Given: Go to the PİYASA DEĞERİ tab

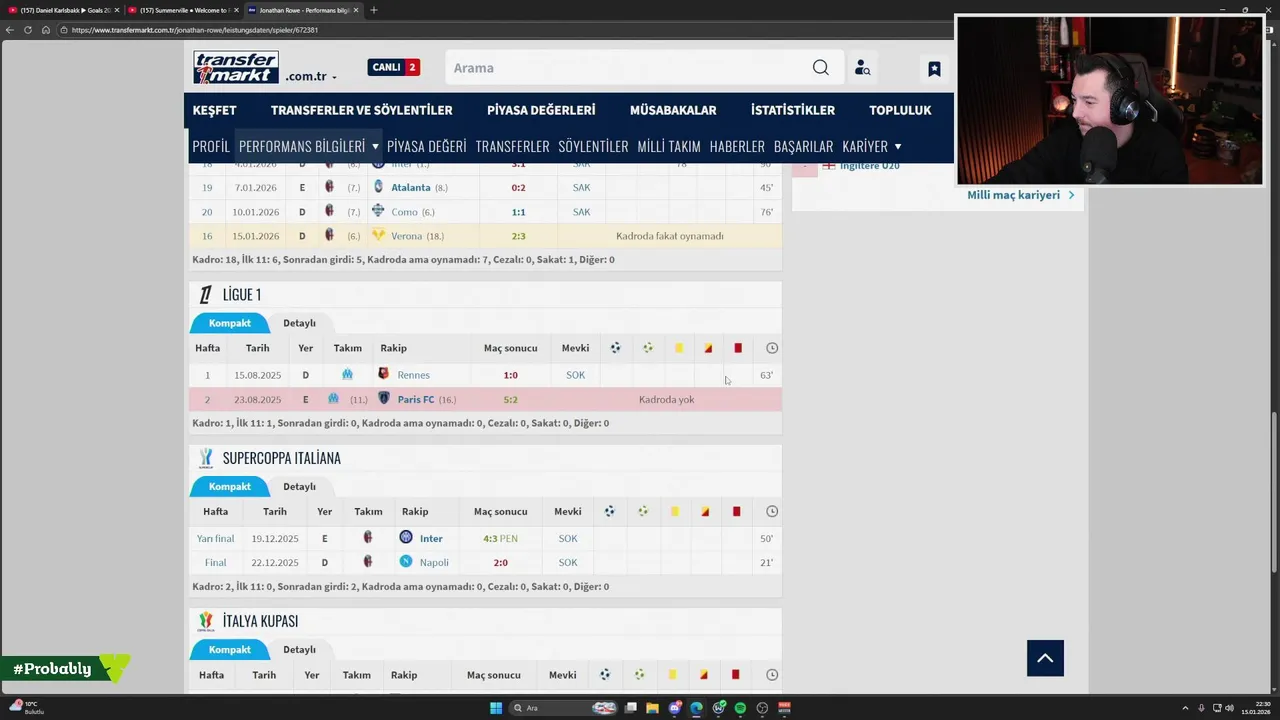Looking at the screenshot, I should click(x=427, y=146).
